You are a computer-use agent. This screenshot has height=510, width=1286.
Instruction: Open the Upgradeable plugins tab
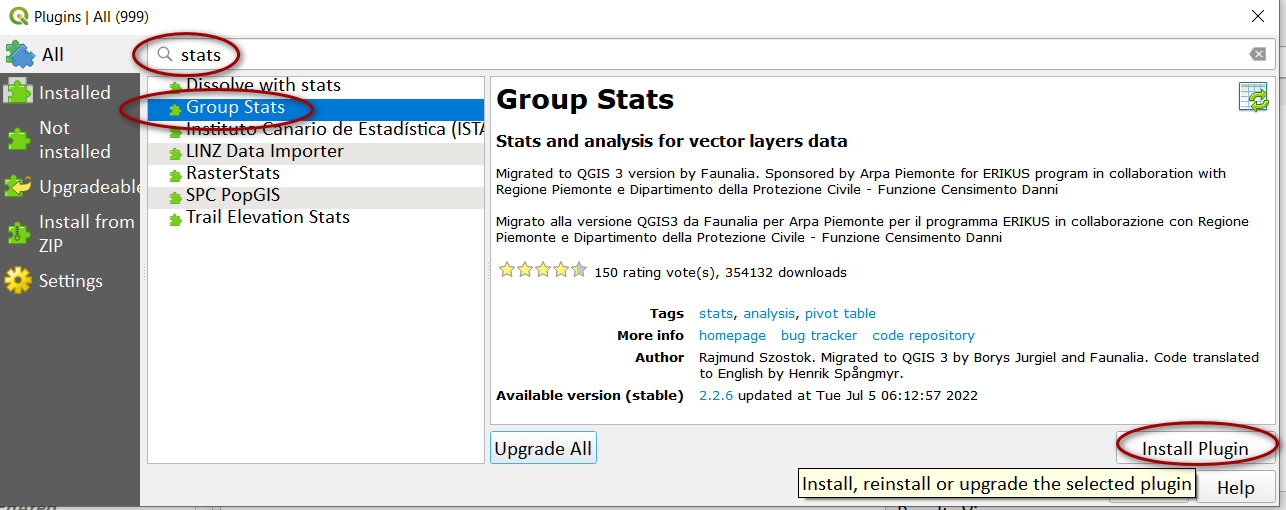click(70, 187)
